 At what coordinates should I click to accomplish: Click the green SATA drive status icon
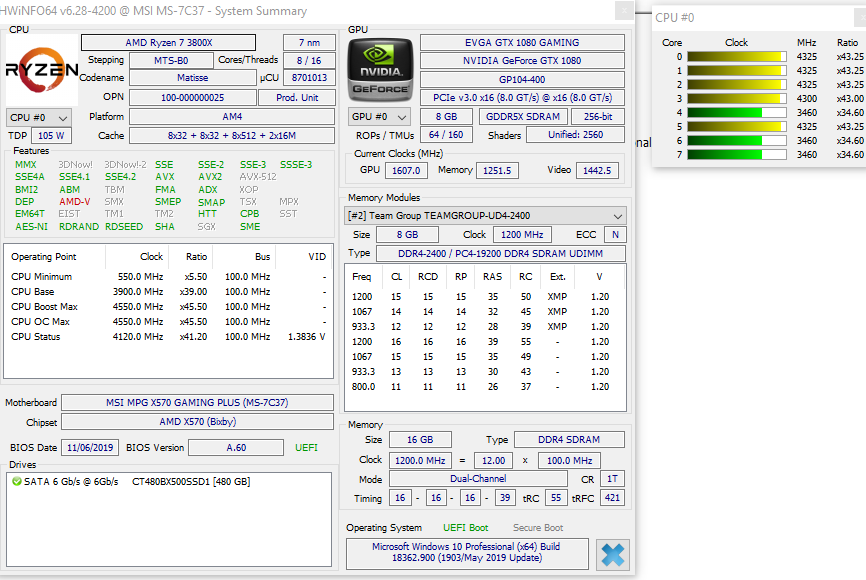[17, 482]
